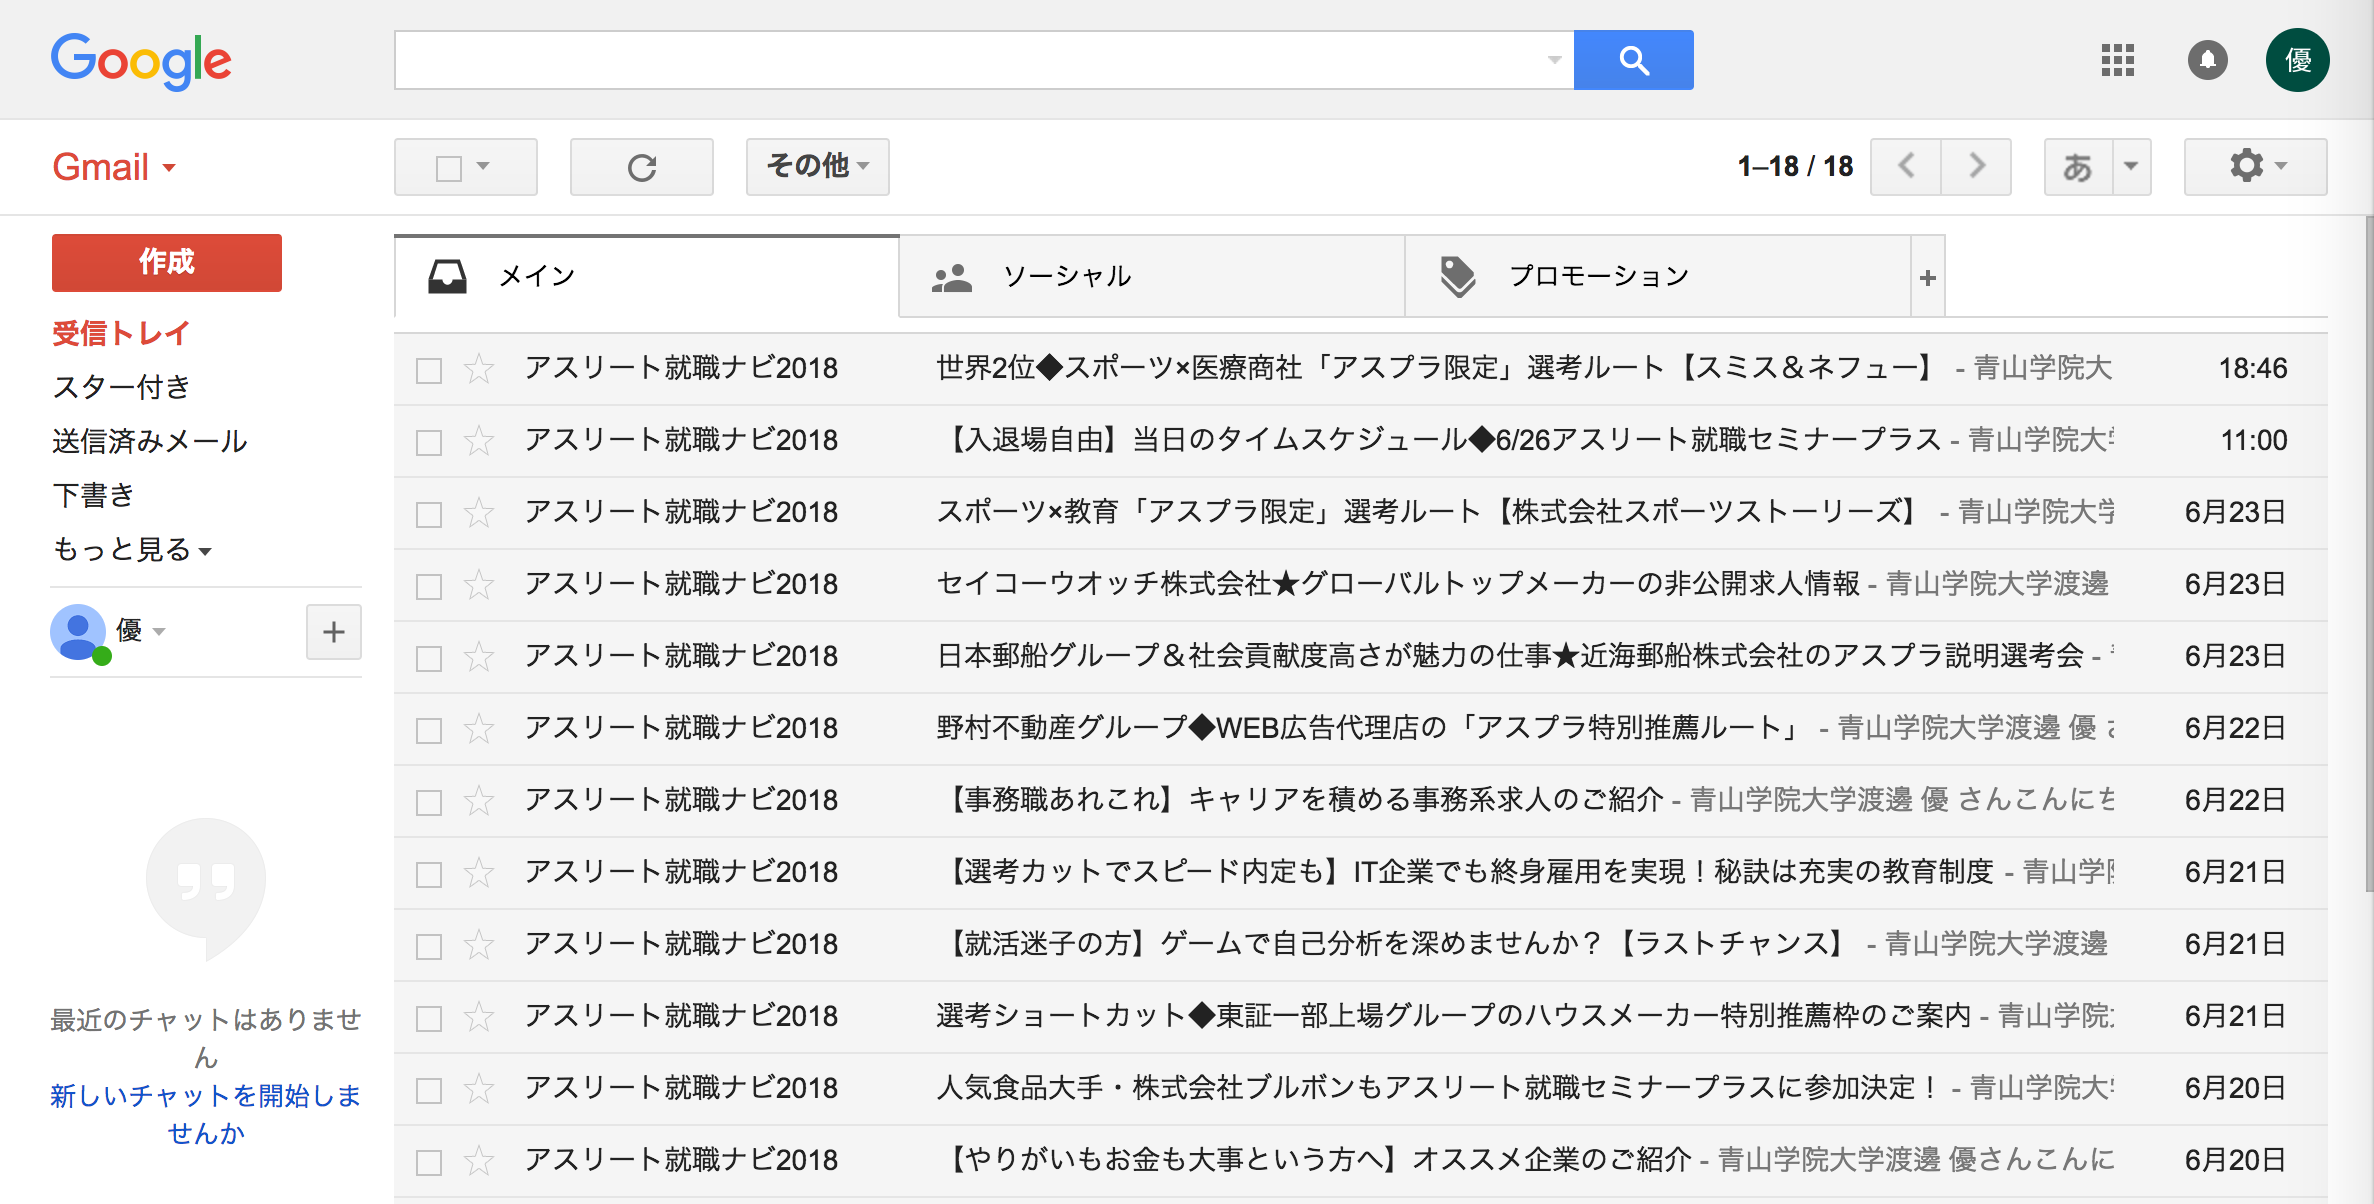Add a new inbox tab with plus
This screenshot has height=1204, width=2374.
(x=1928, y=277)
